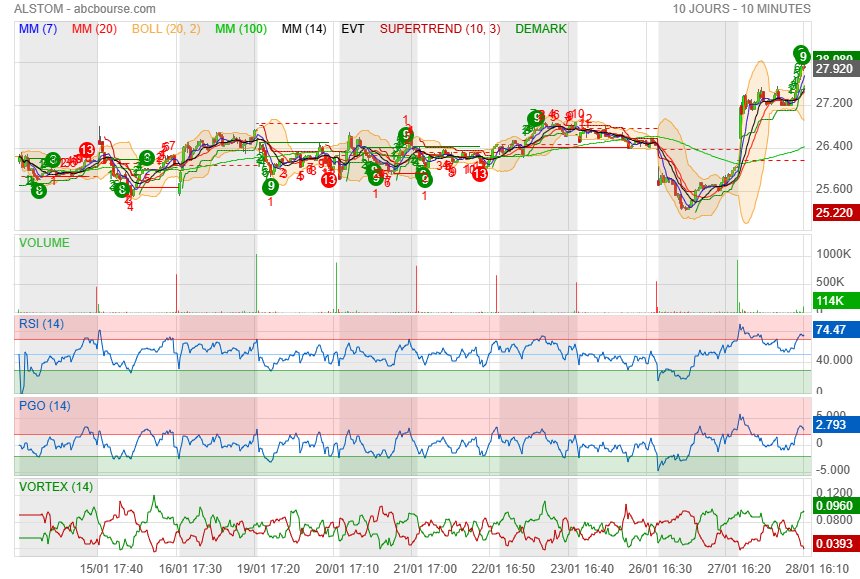
Task: Select the DEMARK legend item
Action: [541, 29]
